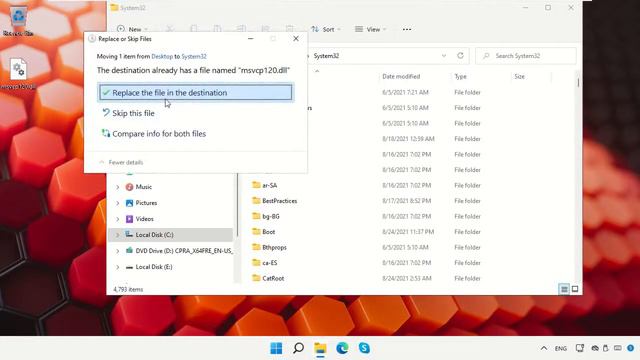Choose Replace the file in the destination
The height and width of the screenshot is (360, 640).
coord(195,93)
